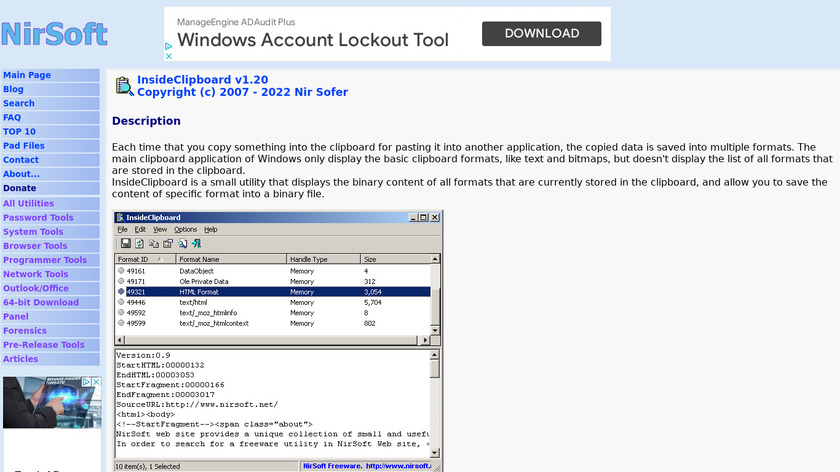Viewport: 840px width, 472px height.
Task: Sort by the Format ID column header
Action: pos(145,259)
